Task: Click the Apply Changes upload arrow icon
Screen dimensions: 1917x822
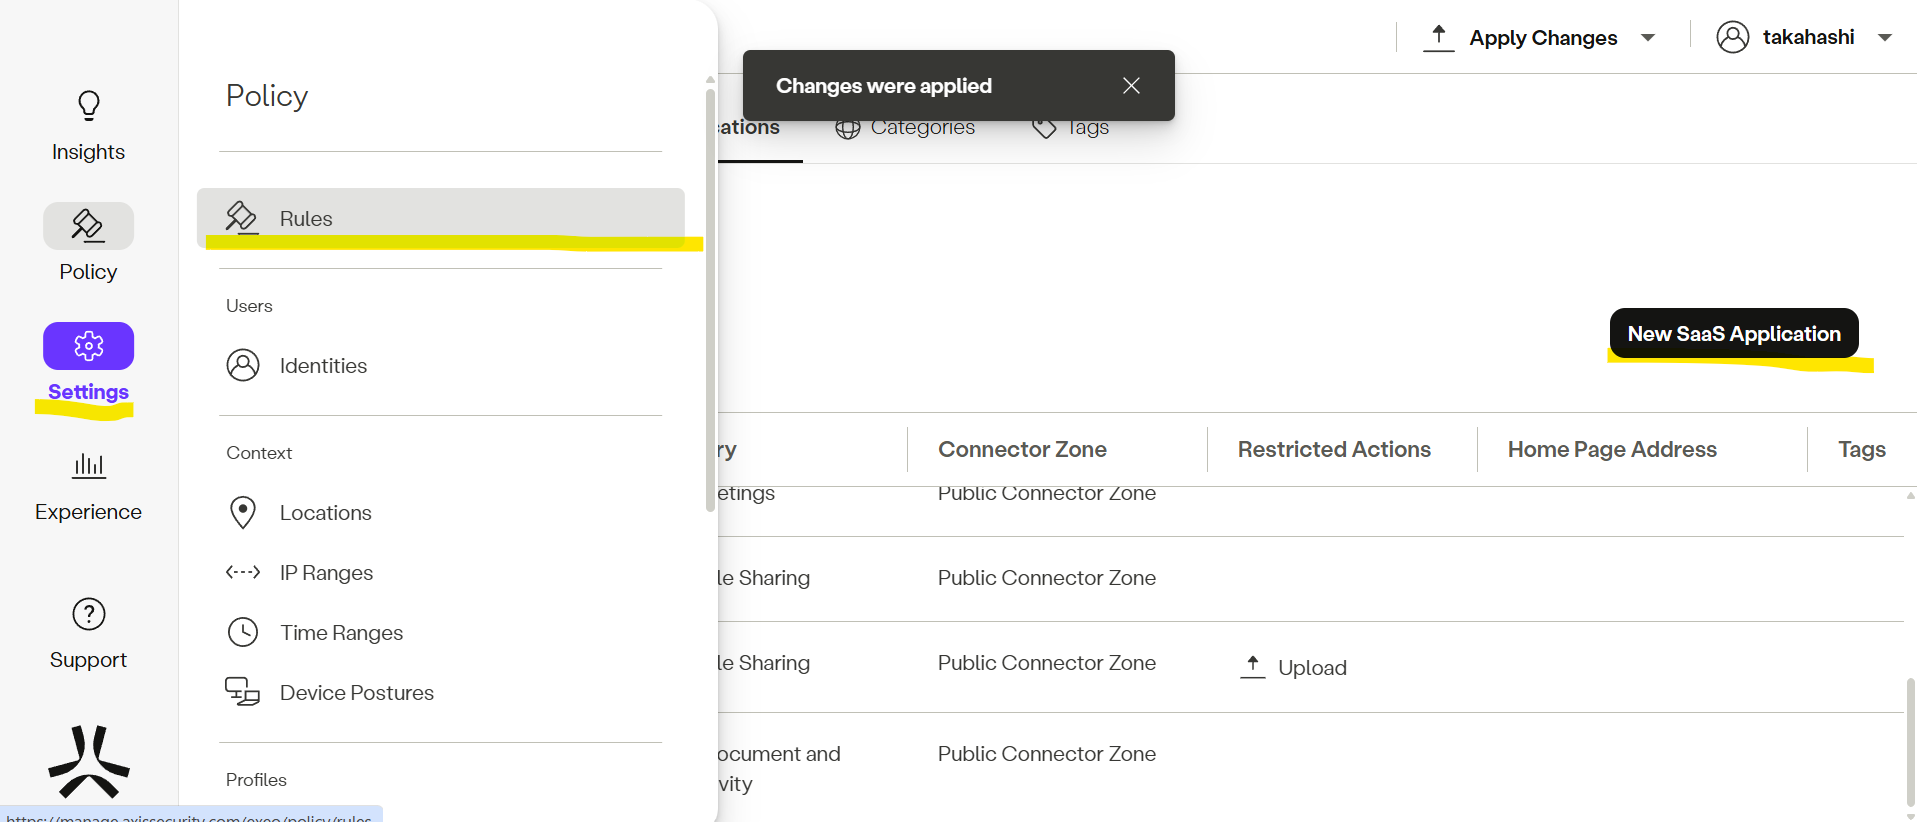Action: pos(1438,37)
